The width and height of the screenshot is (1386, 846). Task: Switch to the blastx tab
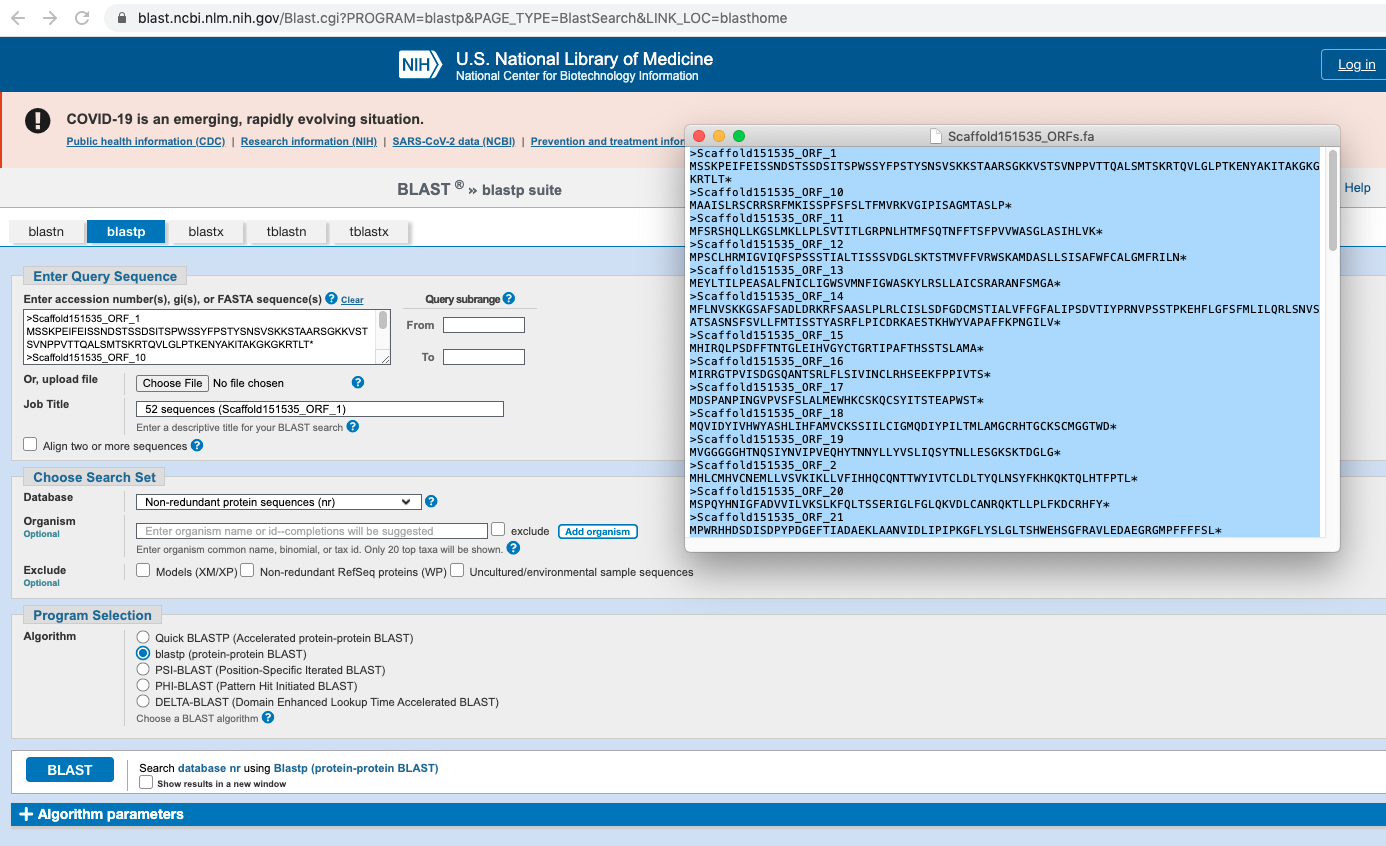tap(206, 231)
